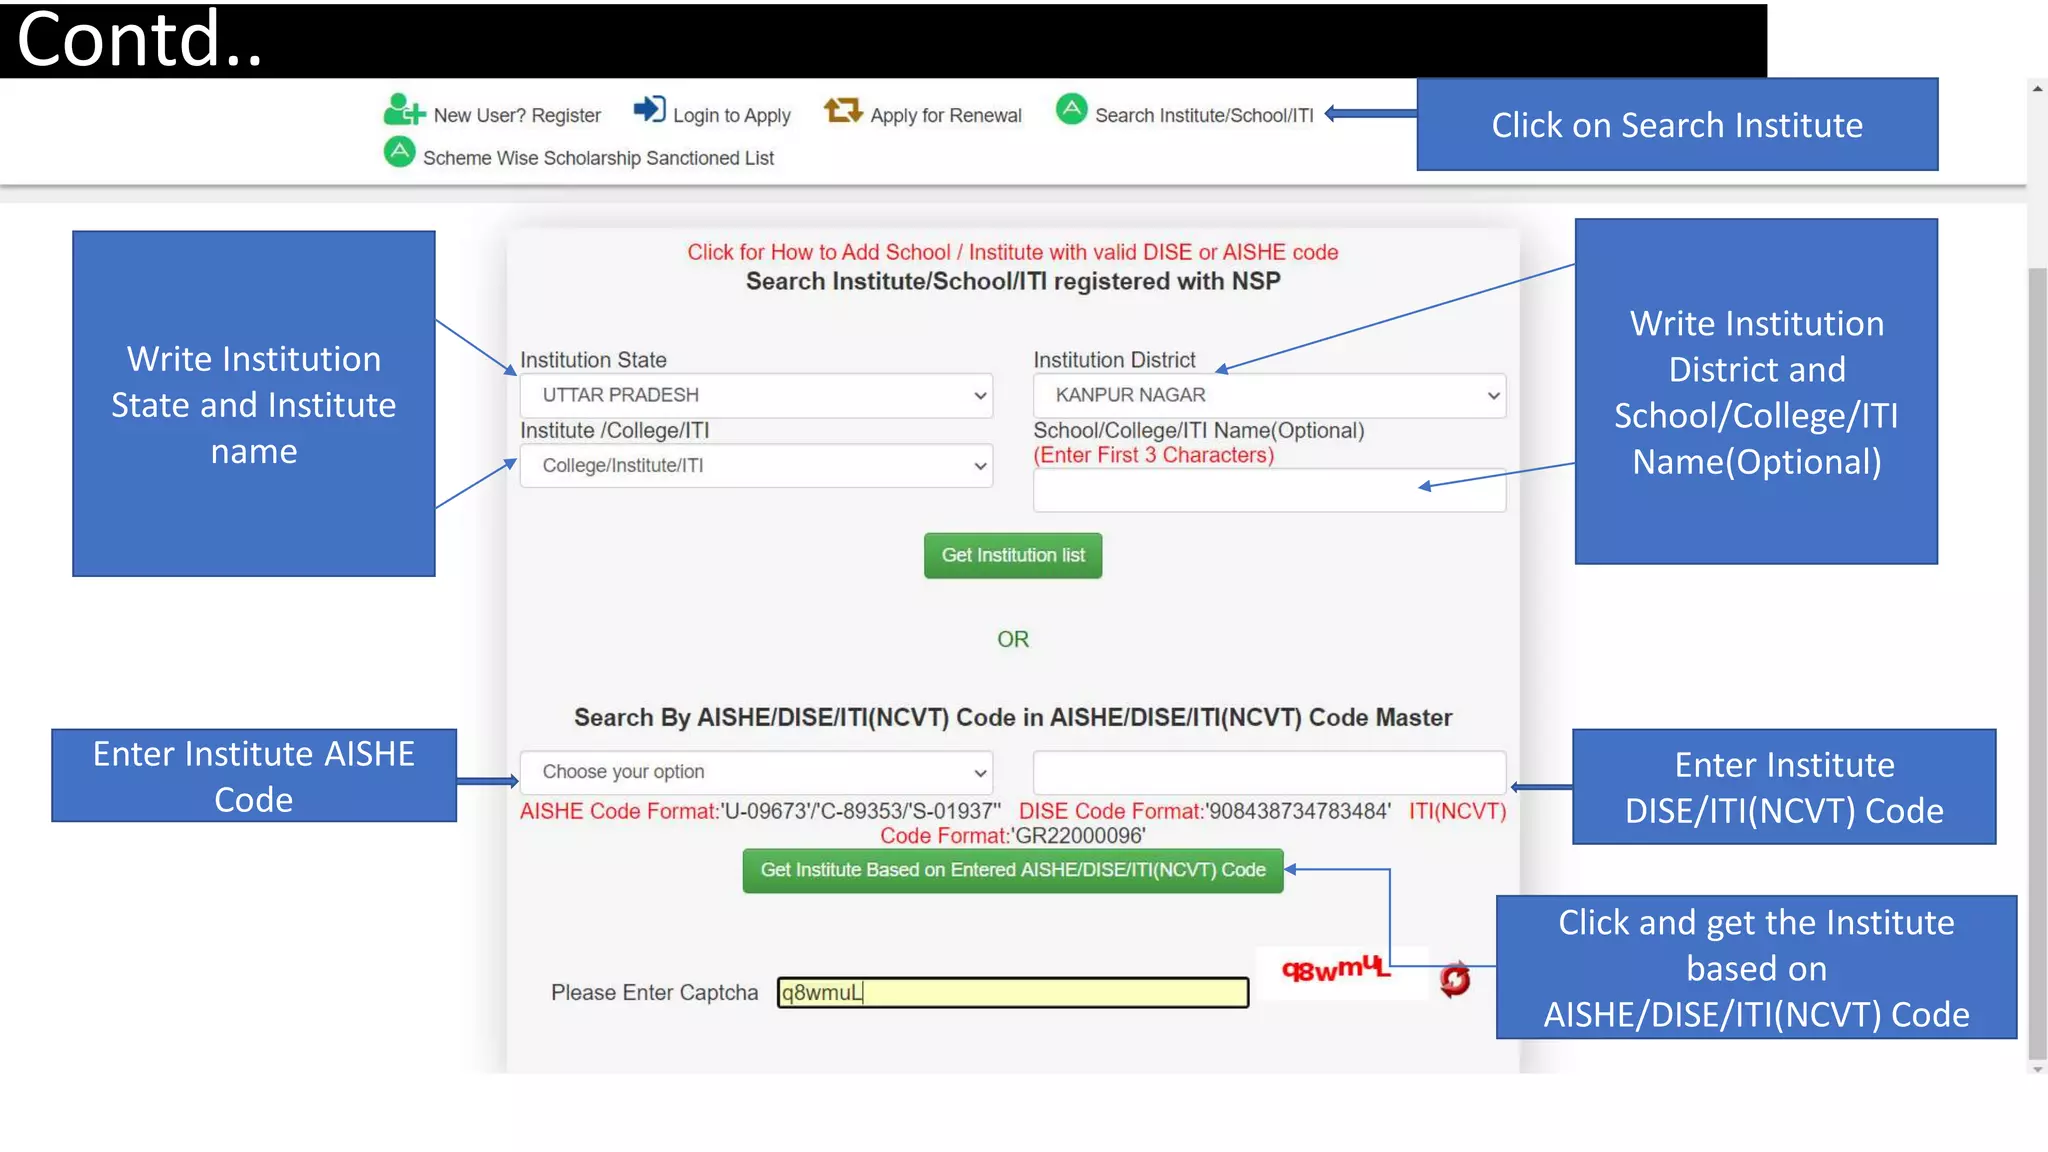Screen dimensions: 2048x1152
Task: Click Get Institute Based on Entered Code button
Action: 1012,870
